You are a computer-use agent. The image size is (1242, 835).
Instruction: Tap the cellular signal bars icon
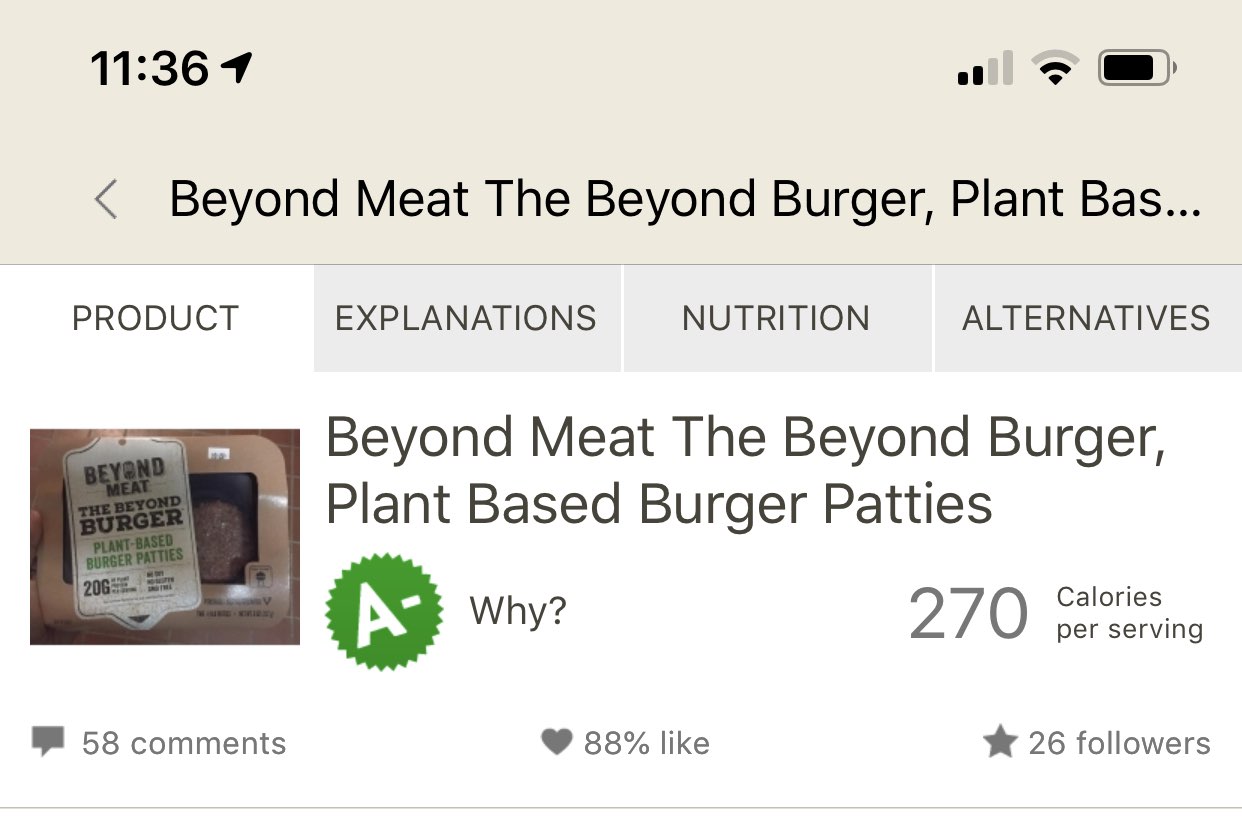pyautogui.click(x=985, y=69)
